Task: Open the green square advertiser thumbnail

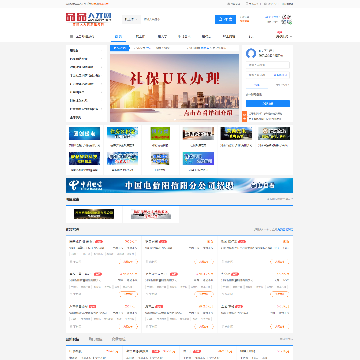Action: 160,133
